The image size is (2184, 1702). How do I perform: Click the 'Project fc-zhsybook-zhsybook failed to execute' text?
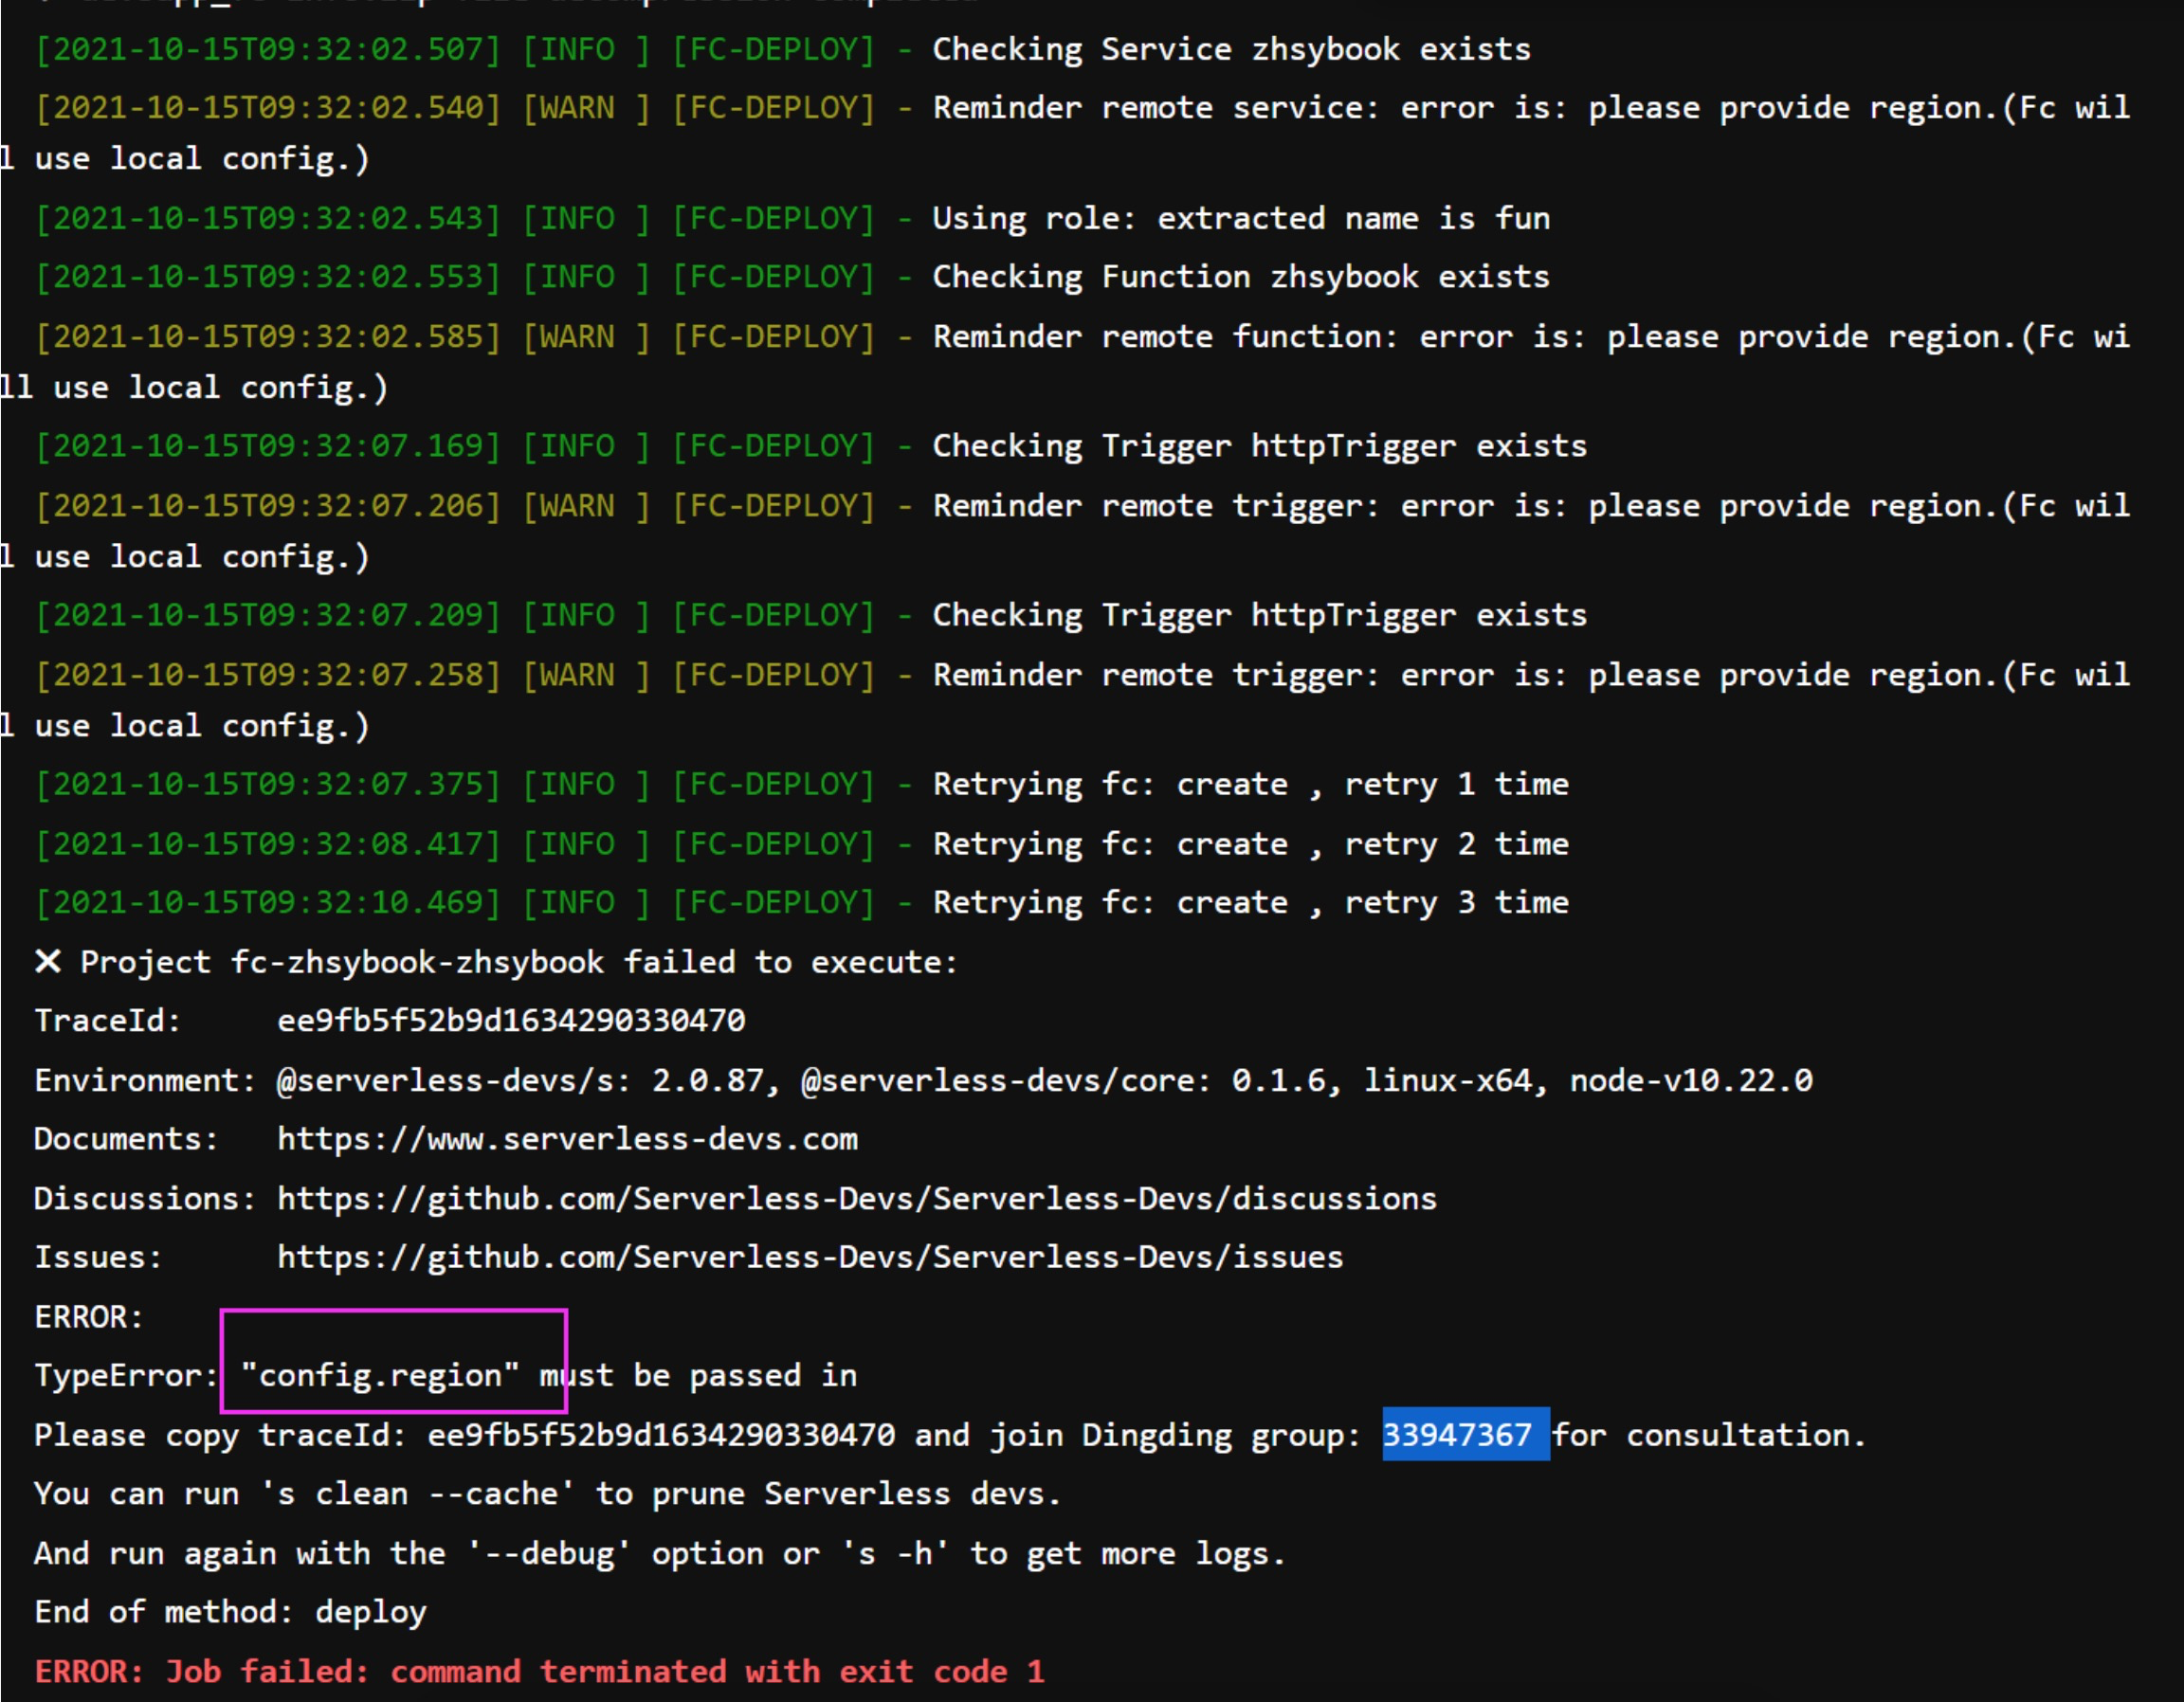click(519, 962)
